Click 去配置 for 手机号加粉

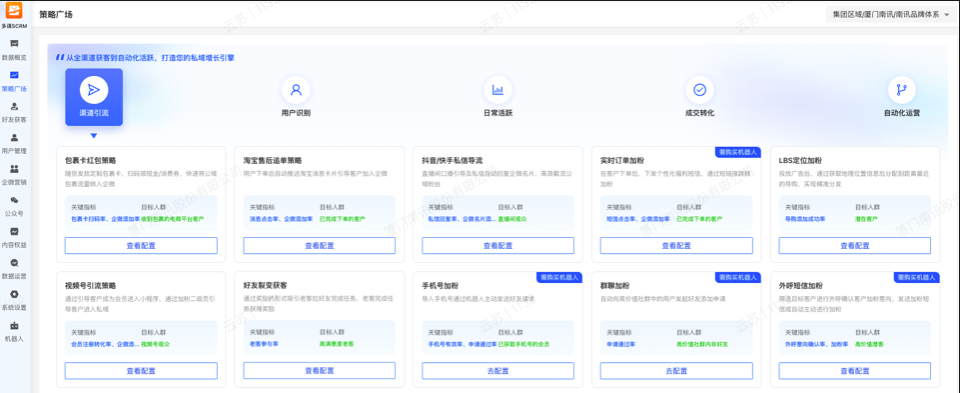tap(498, 371)
